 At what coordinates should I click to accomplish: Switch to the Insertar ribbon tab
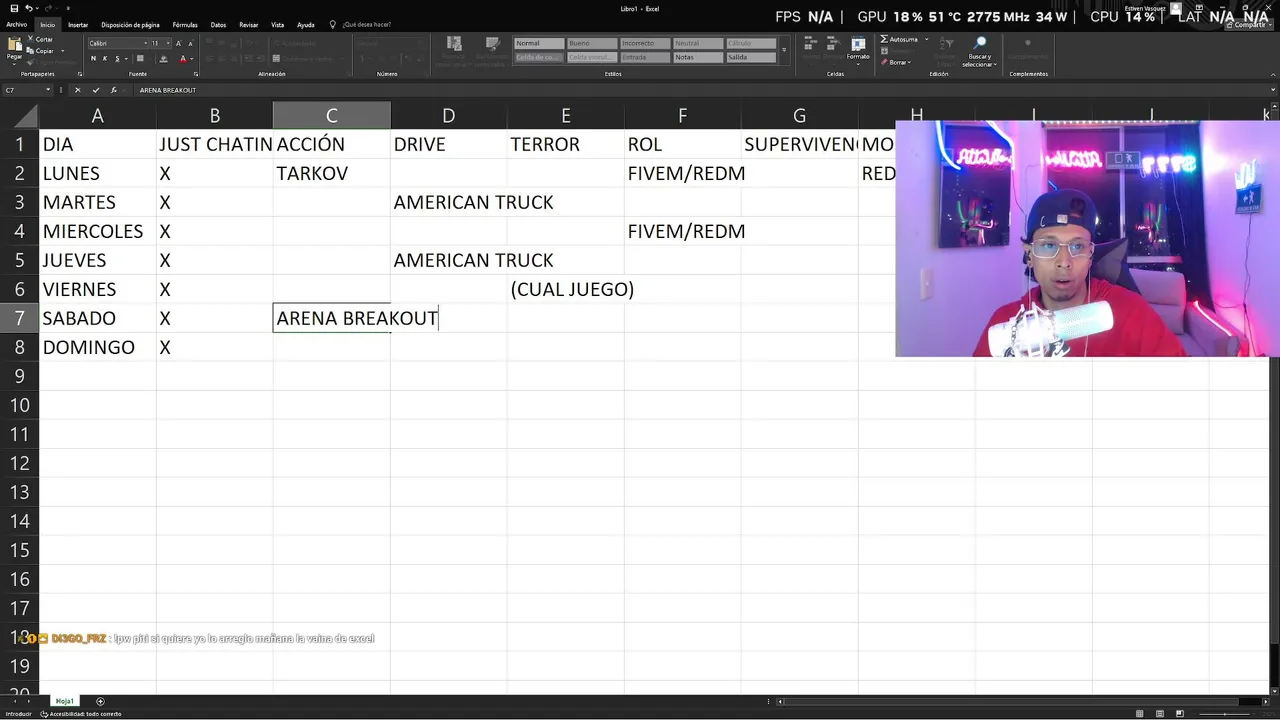78,25
